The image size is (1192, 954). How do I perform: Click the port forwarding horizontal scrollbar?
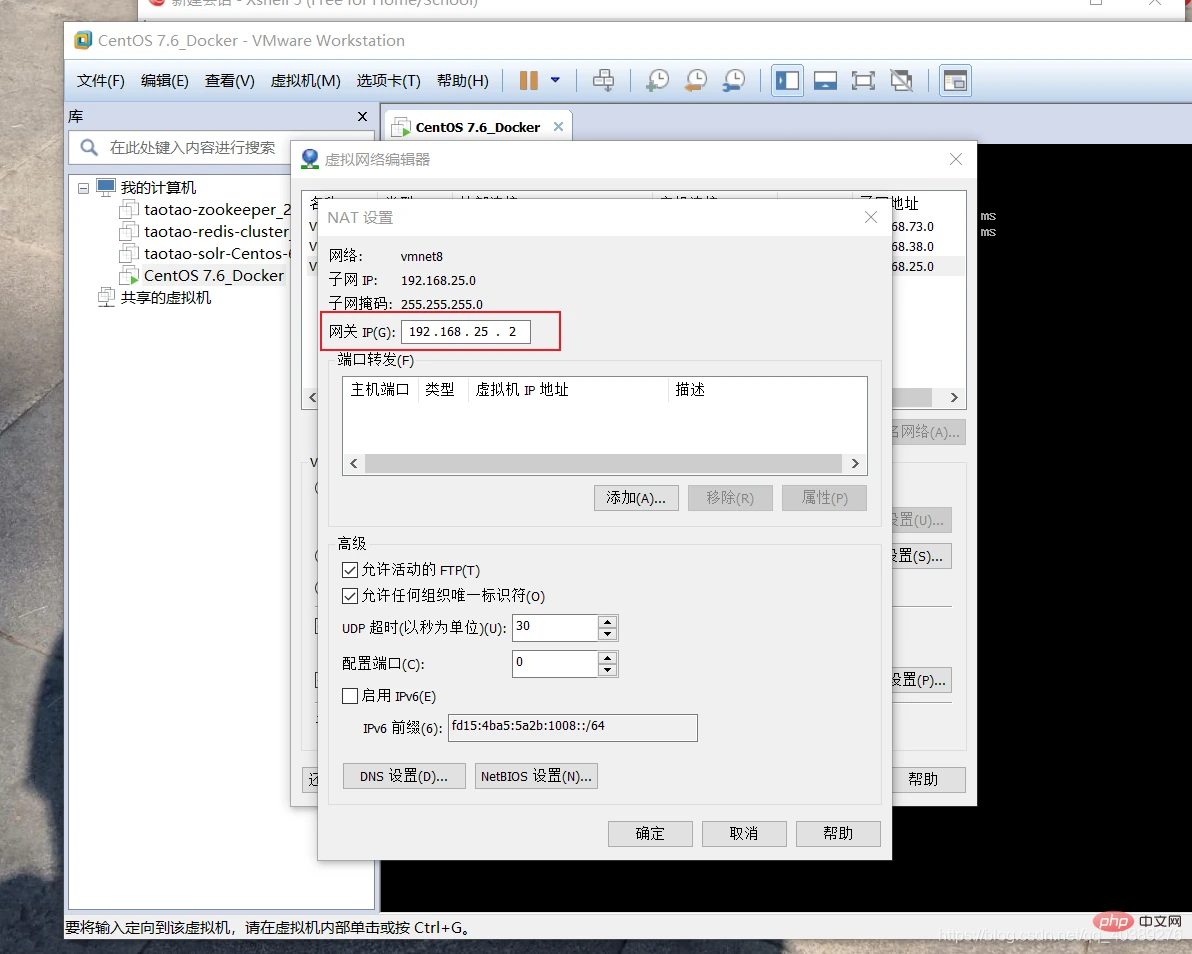click(604, 464)
